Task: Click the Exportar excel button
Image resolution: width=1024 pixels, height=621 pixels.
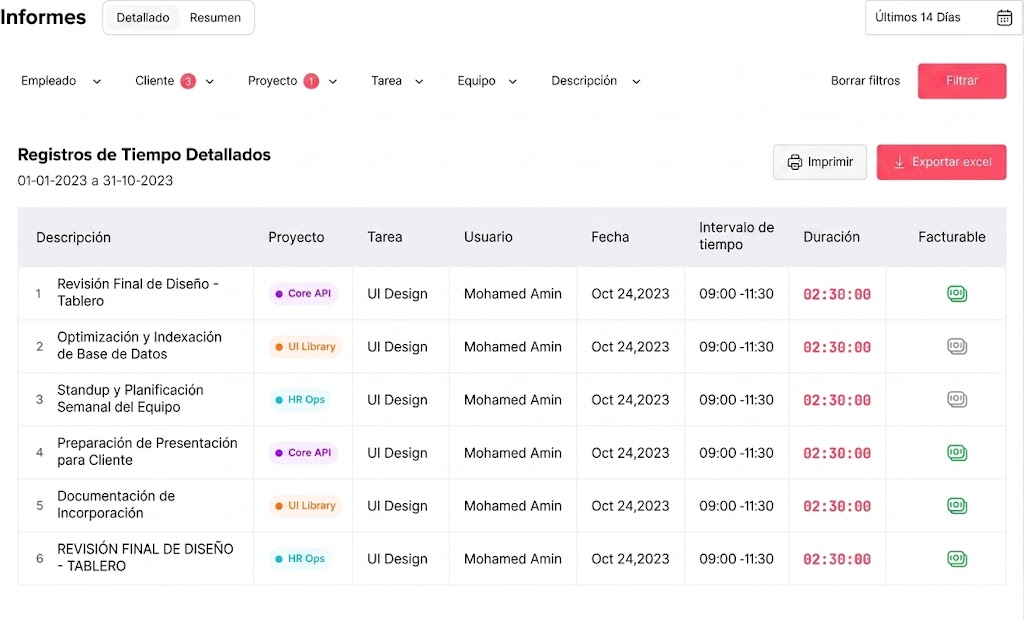Action: 941,162
